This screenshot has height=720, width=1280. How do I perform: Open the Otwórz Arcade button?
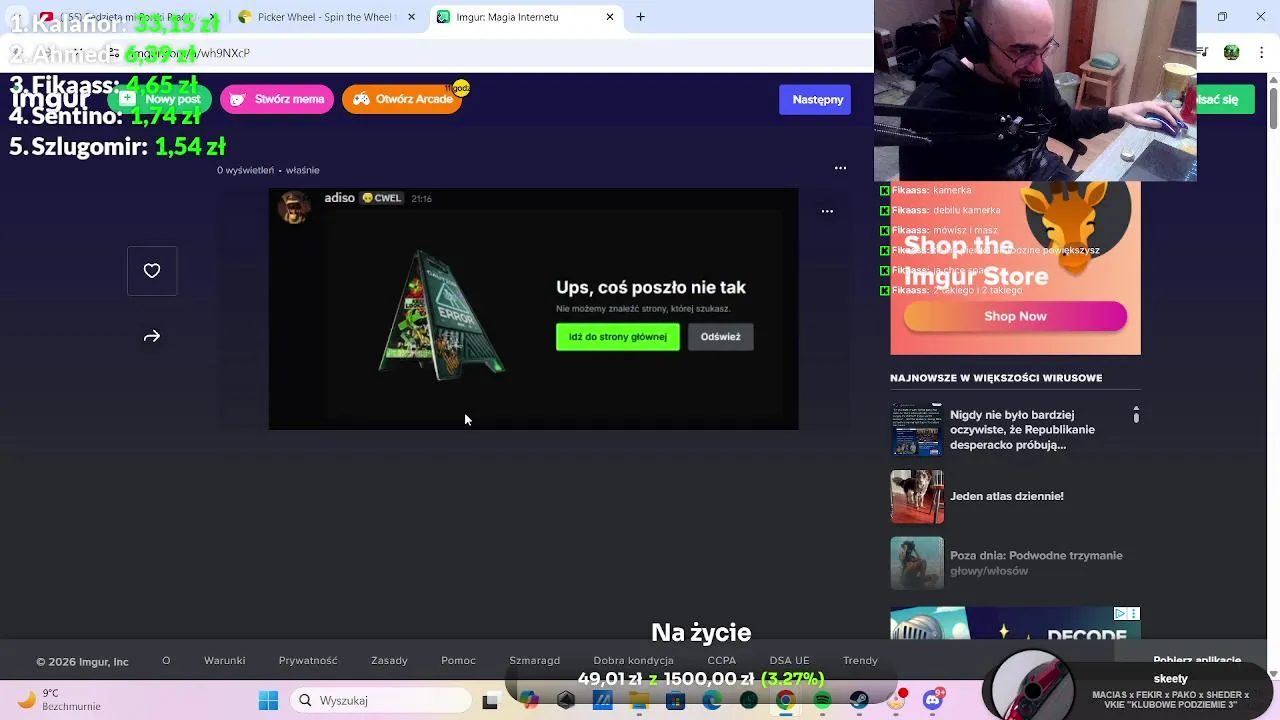(x=402, y=99)
